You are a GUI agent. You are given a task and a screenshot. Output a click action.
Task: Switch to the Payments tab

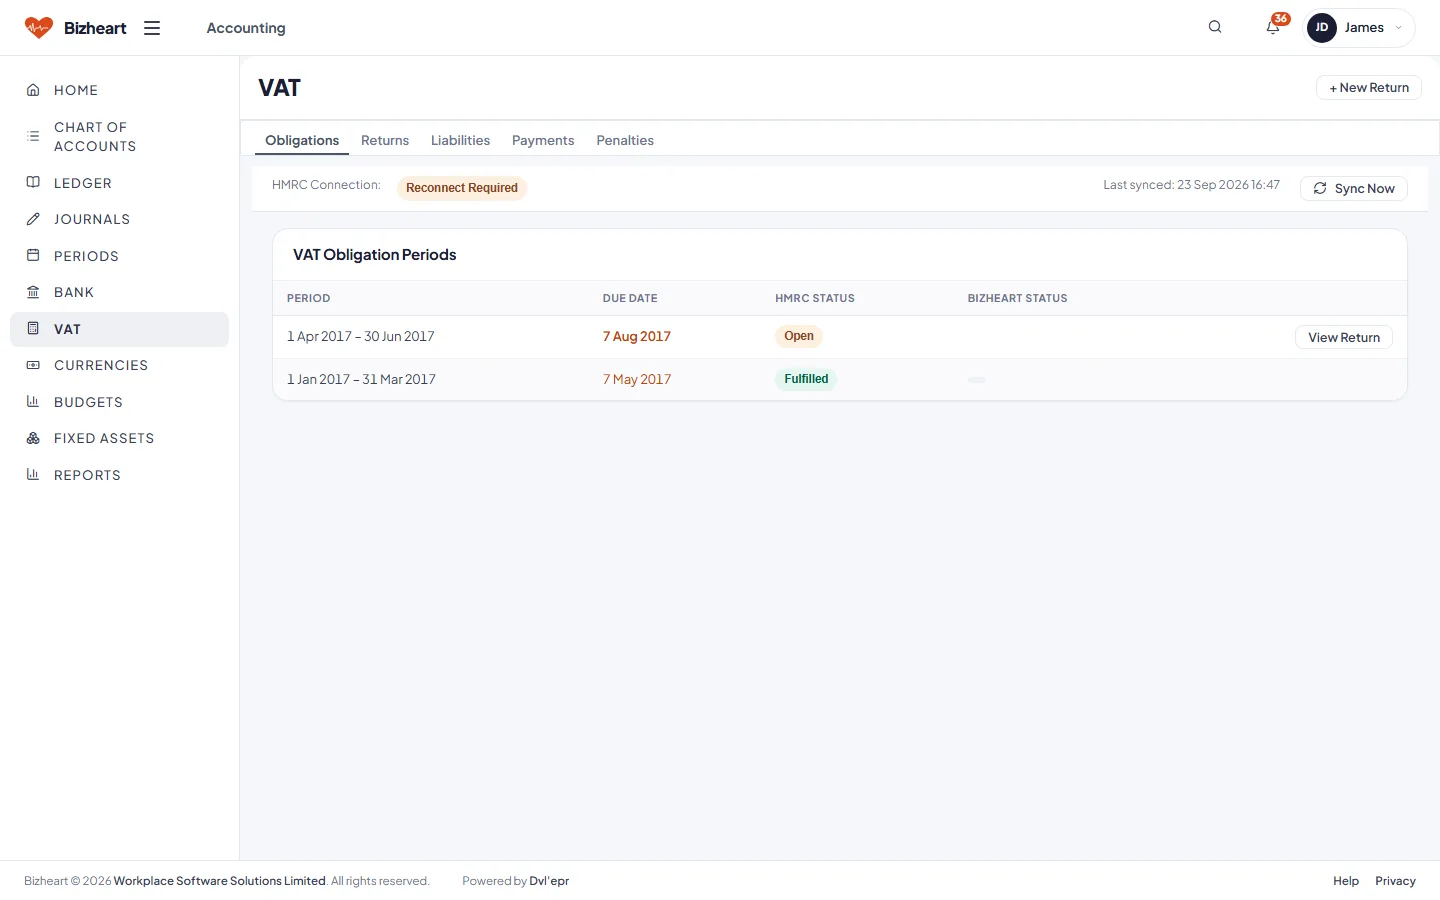coord(543,140)
